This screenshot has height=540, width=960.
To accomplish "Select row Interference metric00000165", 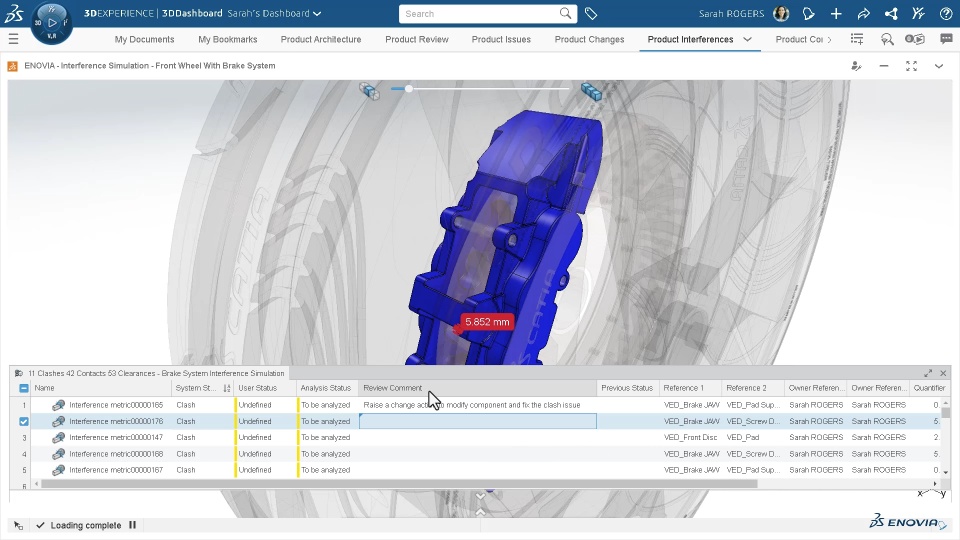I will [116, 405].
